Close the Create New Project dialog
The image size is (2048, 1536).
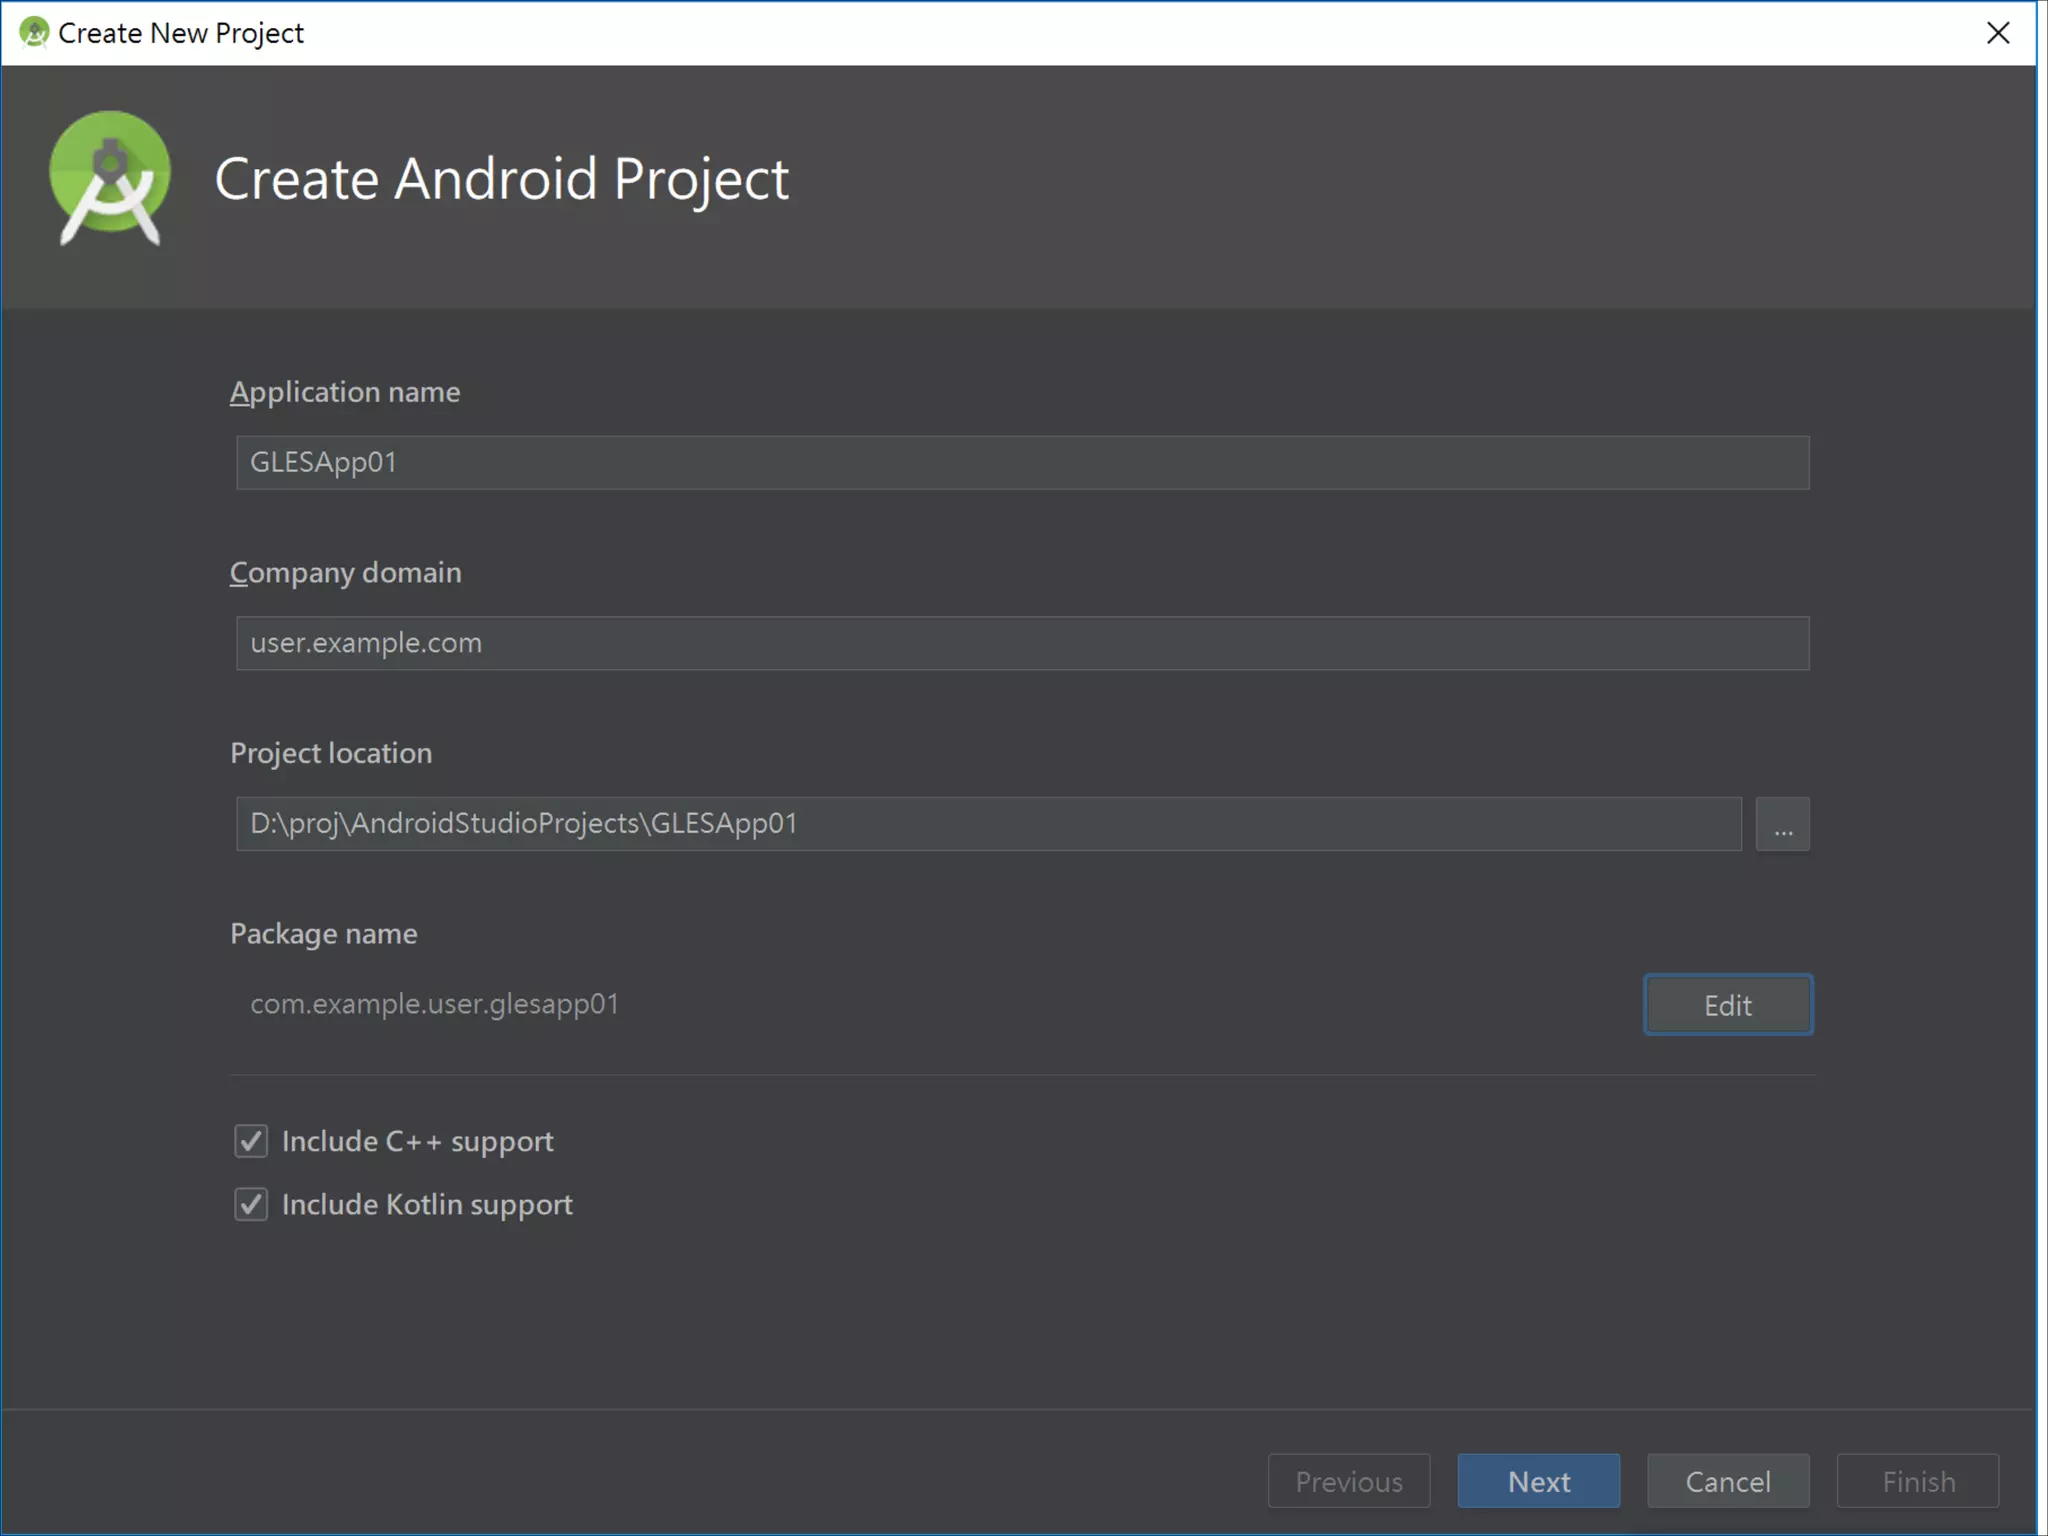point(1997,33)
